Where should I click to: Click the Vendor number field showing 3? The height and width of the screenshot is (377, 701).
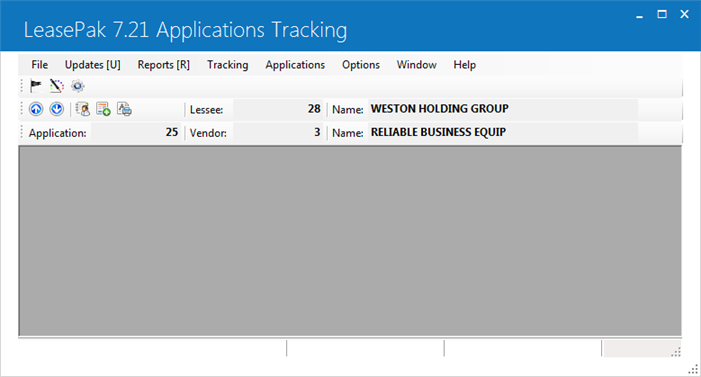click(278, 132)
